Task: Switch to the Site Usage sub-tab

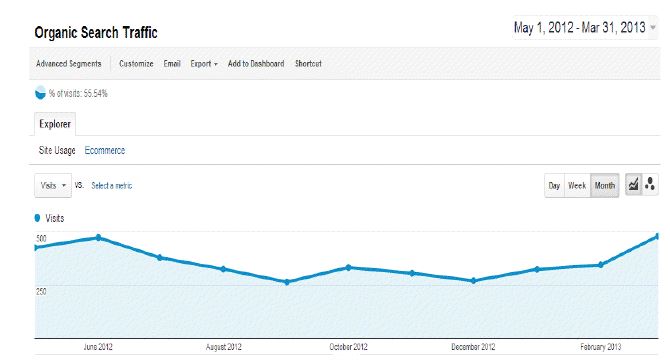Action: pos(57,150)
